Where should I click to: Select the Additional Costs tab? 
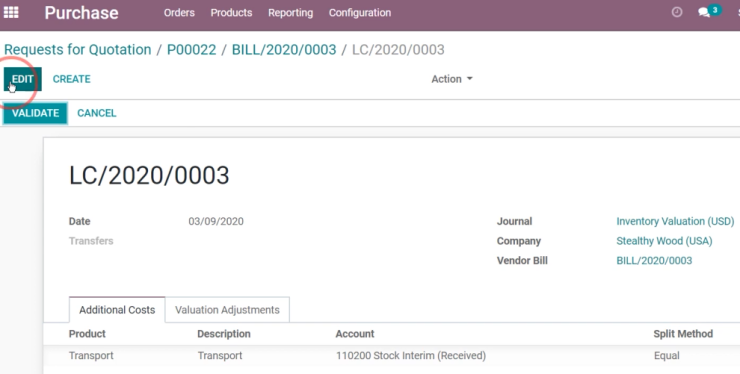117,310
